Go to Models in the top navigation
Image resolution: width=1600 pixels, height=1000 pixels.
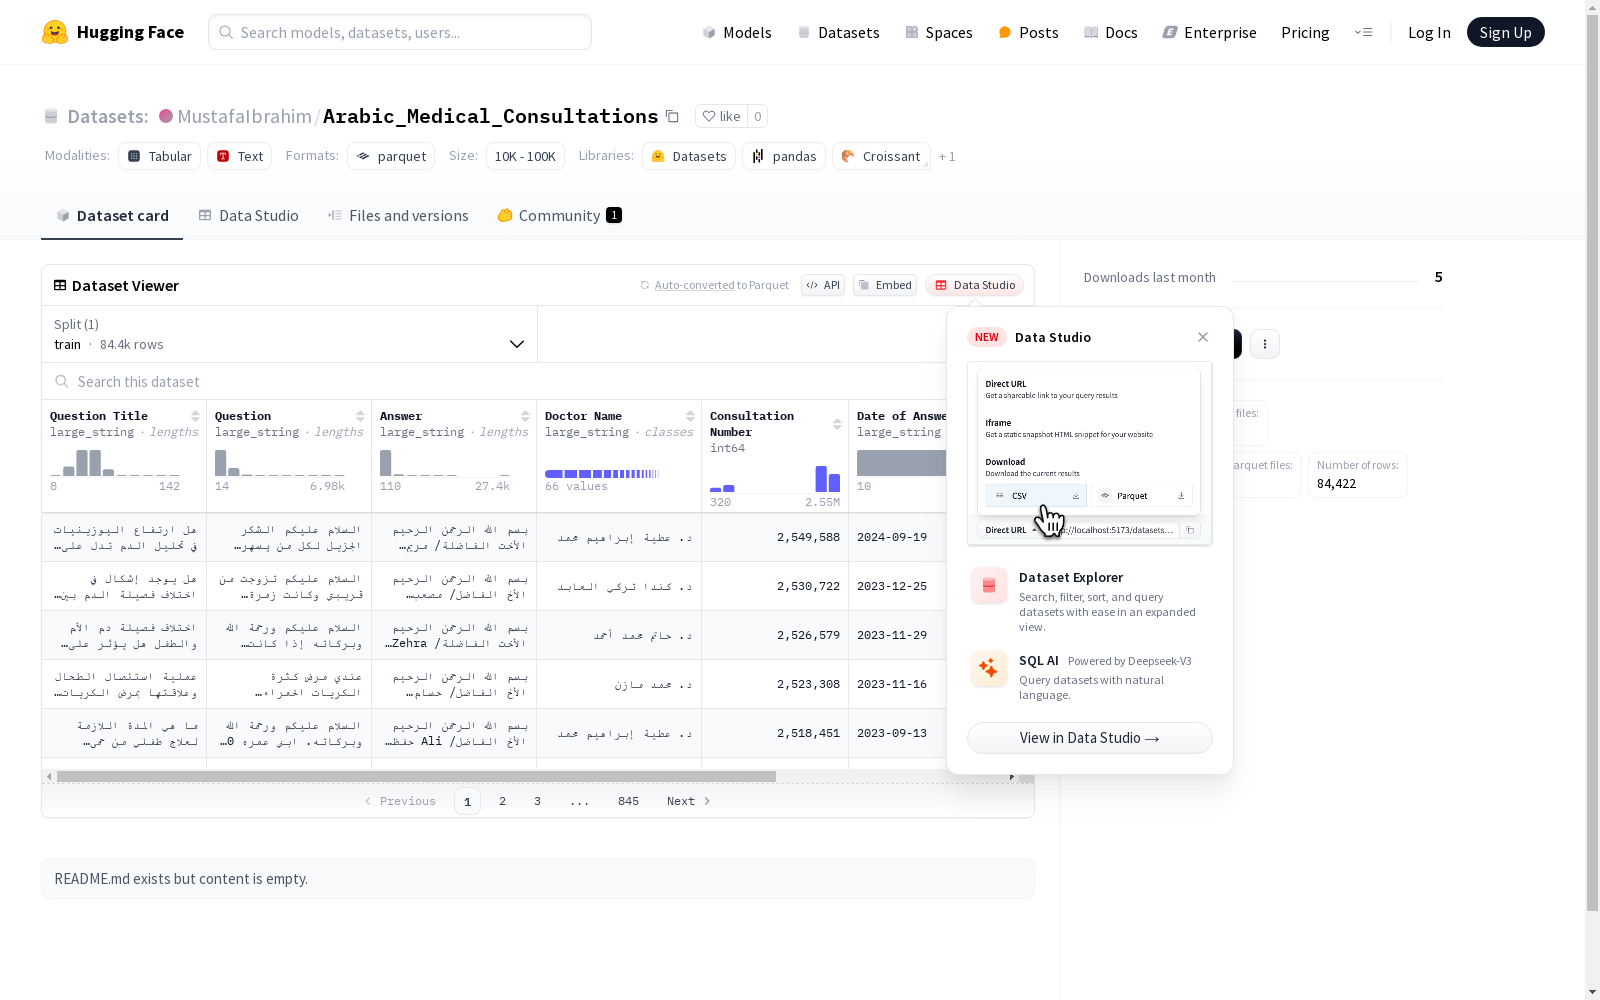coord(737,32)
